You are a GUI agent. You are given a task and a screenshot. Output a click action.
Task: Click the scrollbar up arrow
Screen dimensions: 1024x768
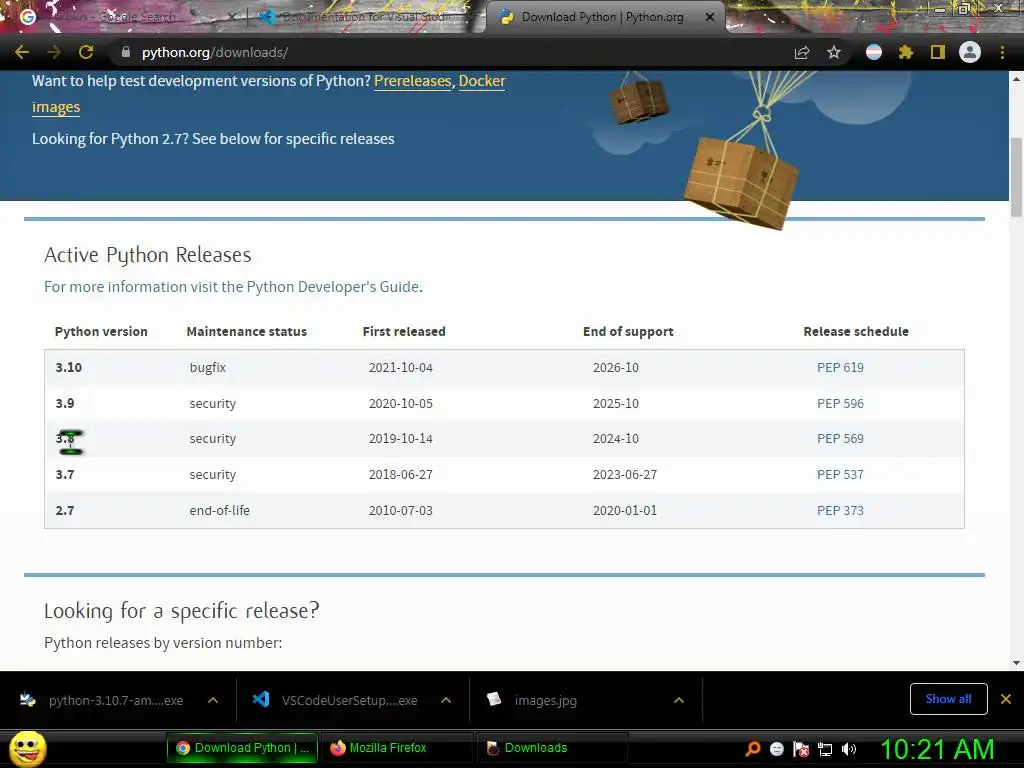pos(1016,78)
